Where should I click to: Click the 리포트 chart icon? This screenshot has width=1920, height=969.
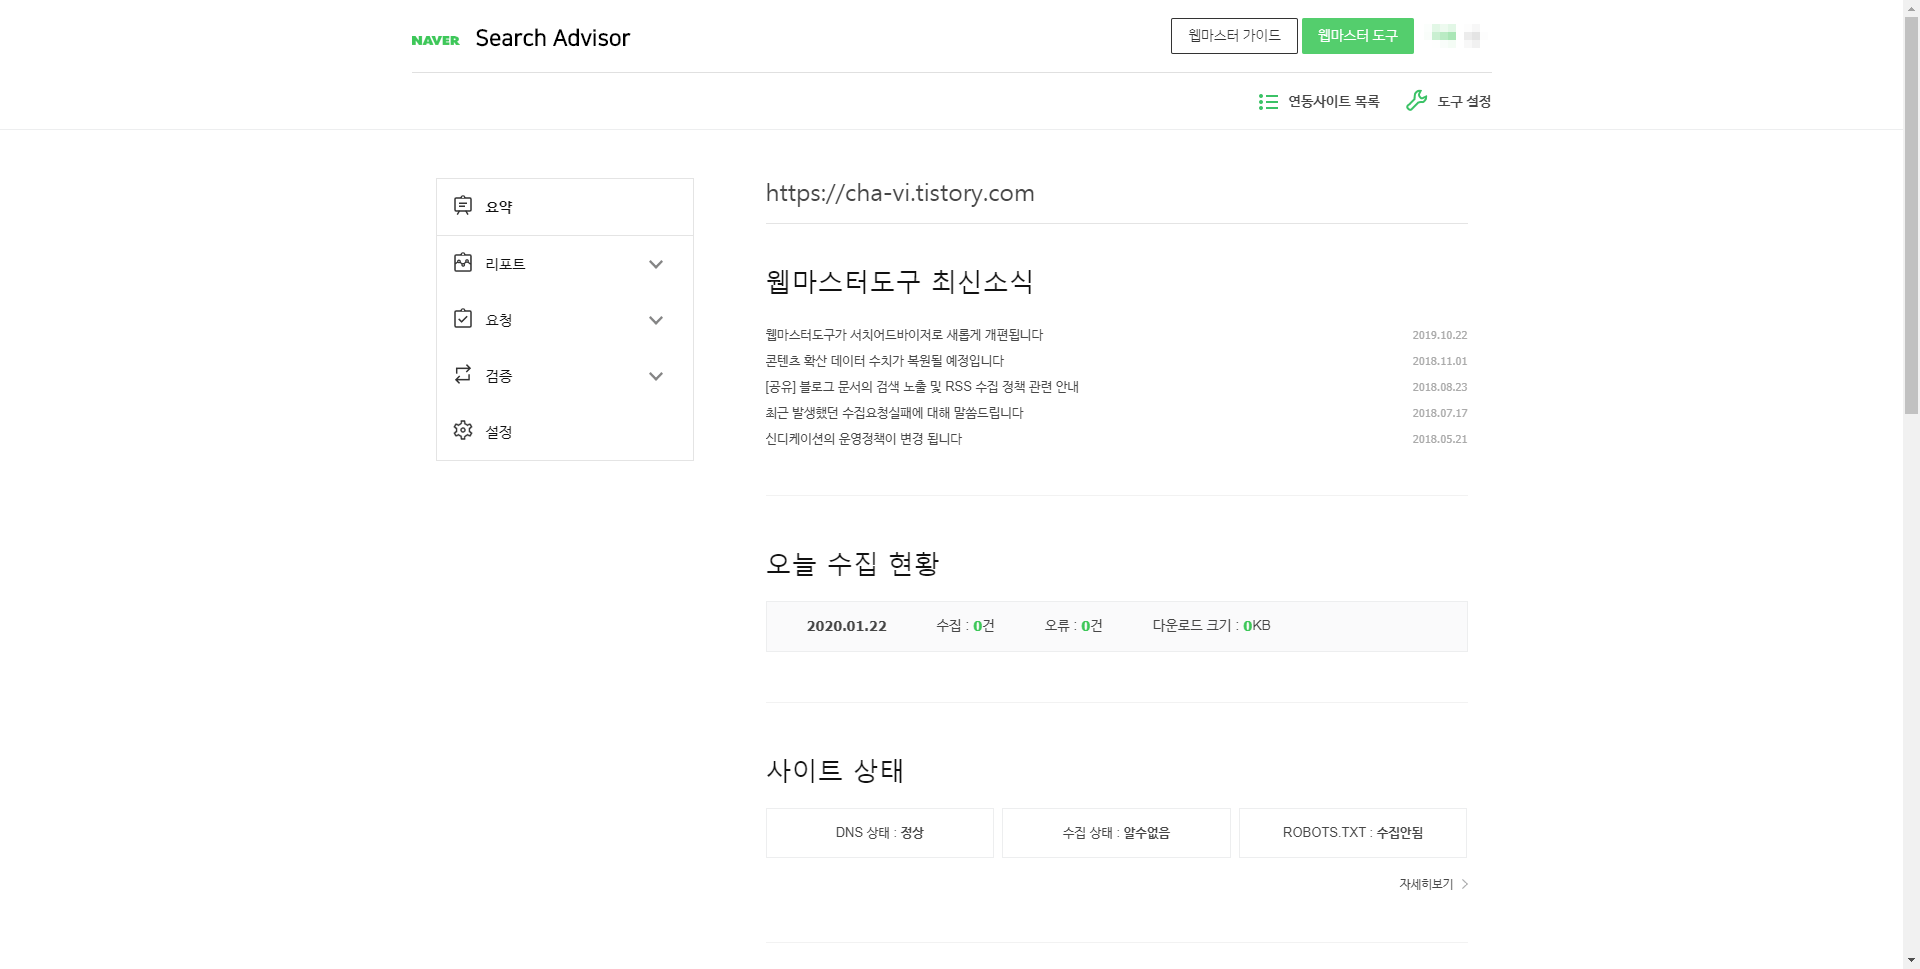click(x=463, y=263)
